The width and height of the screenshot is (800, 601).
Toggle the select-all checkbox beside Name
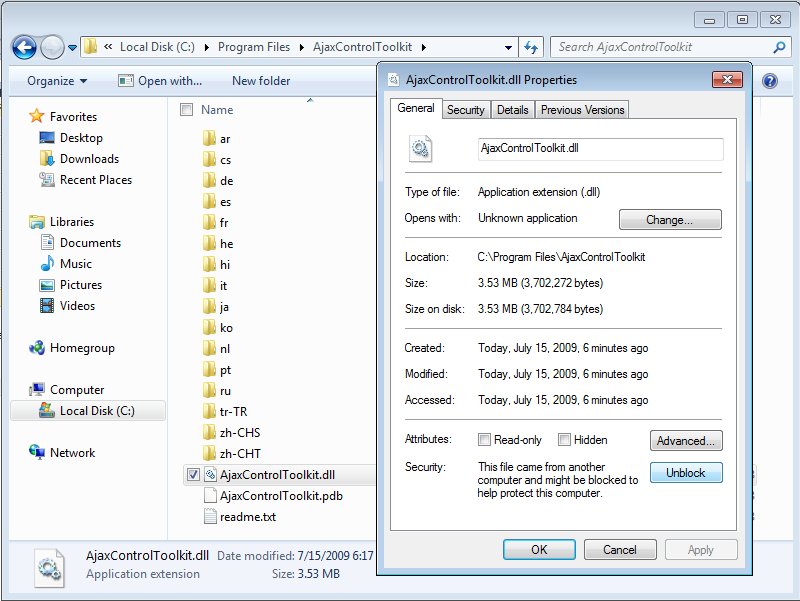point(186,110)
